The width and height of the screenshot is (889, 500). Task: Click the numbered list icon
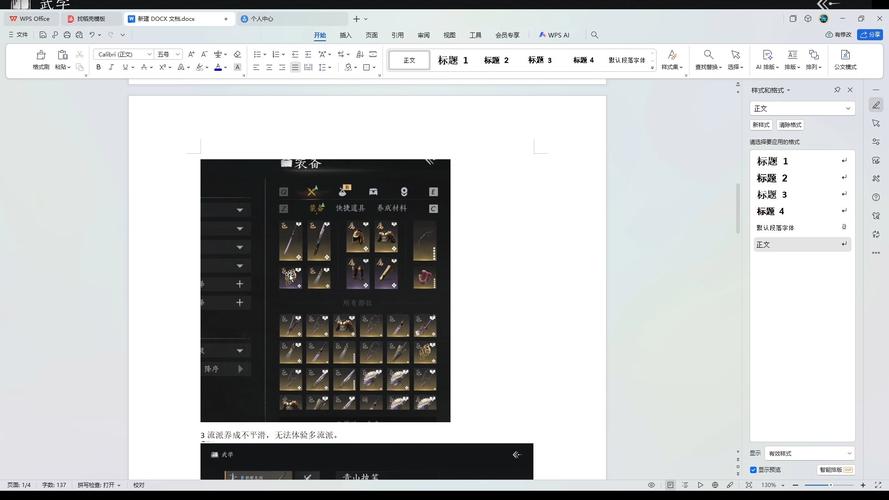[x=276, y=54]
